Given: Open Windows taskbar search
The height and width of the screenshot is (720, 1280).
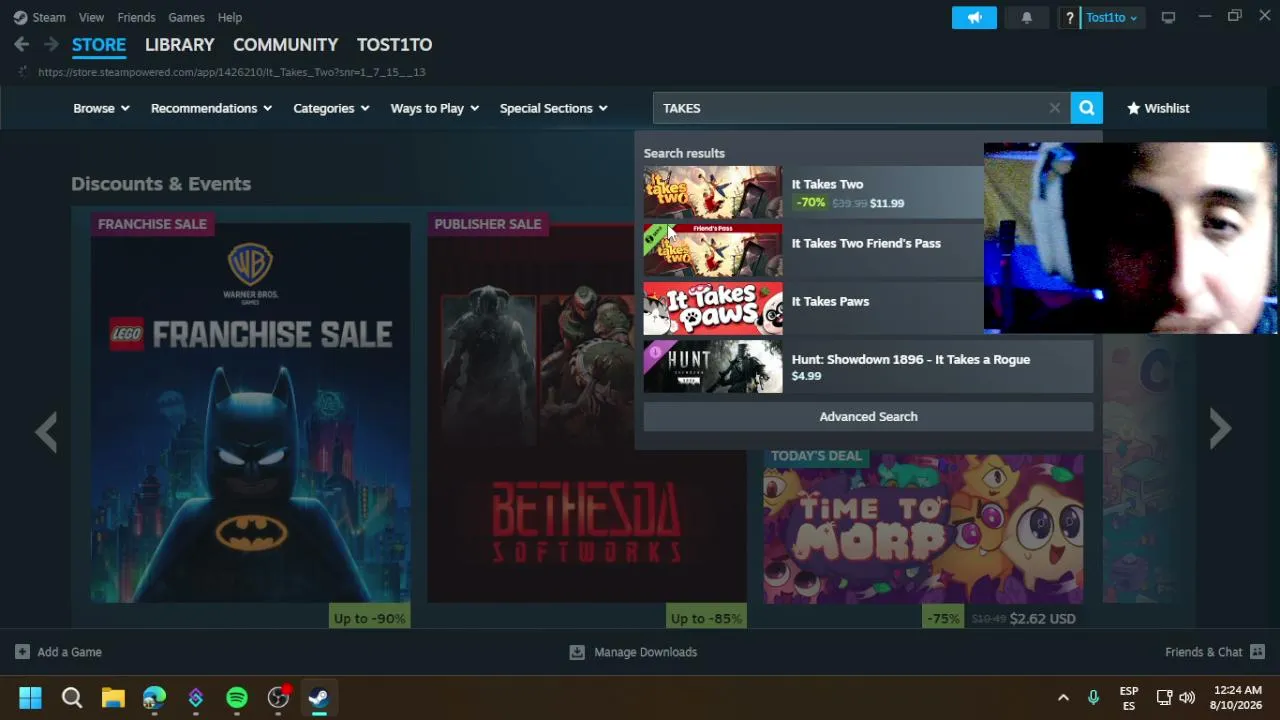Looking at the screenshot, I should 72,698.
